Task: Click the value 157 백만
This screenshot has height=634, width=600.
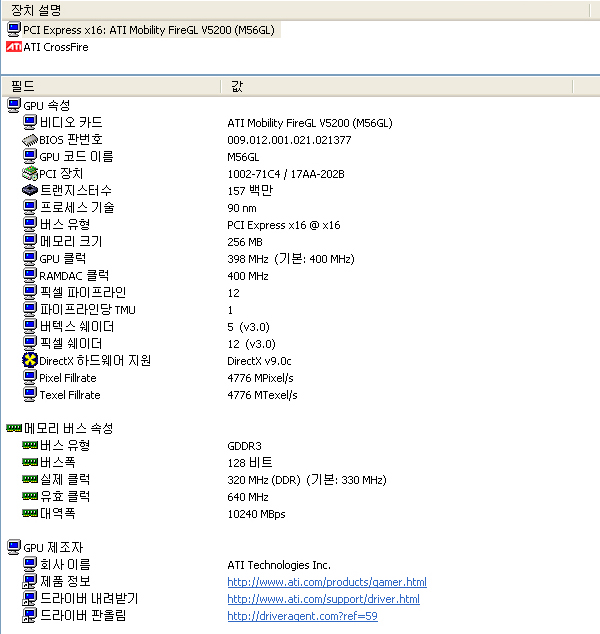Action: coord(250,190)
